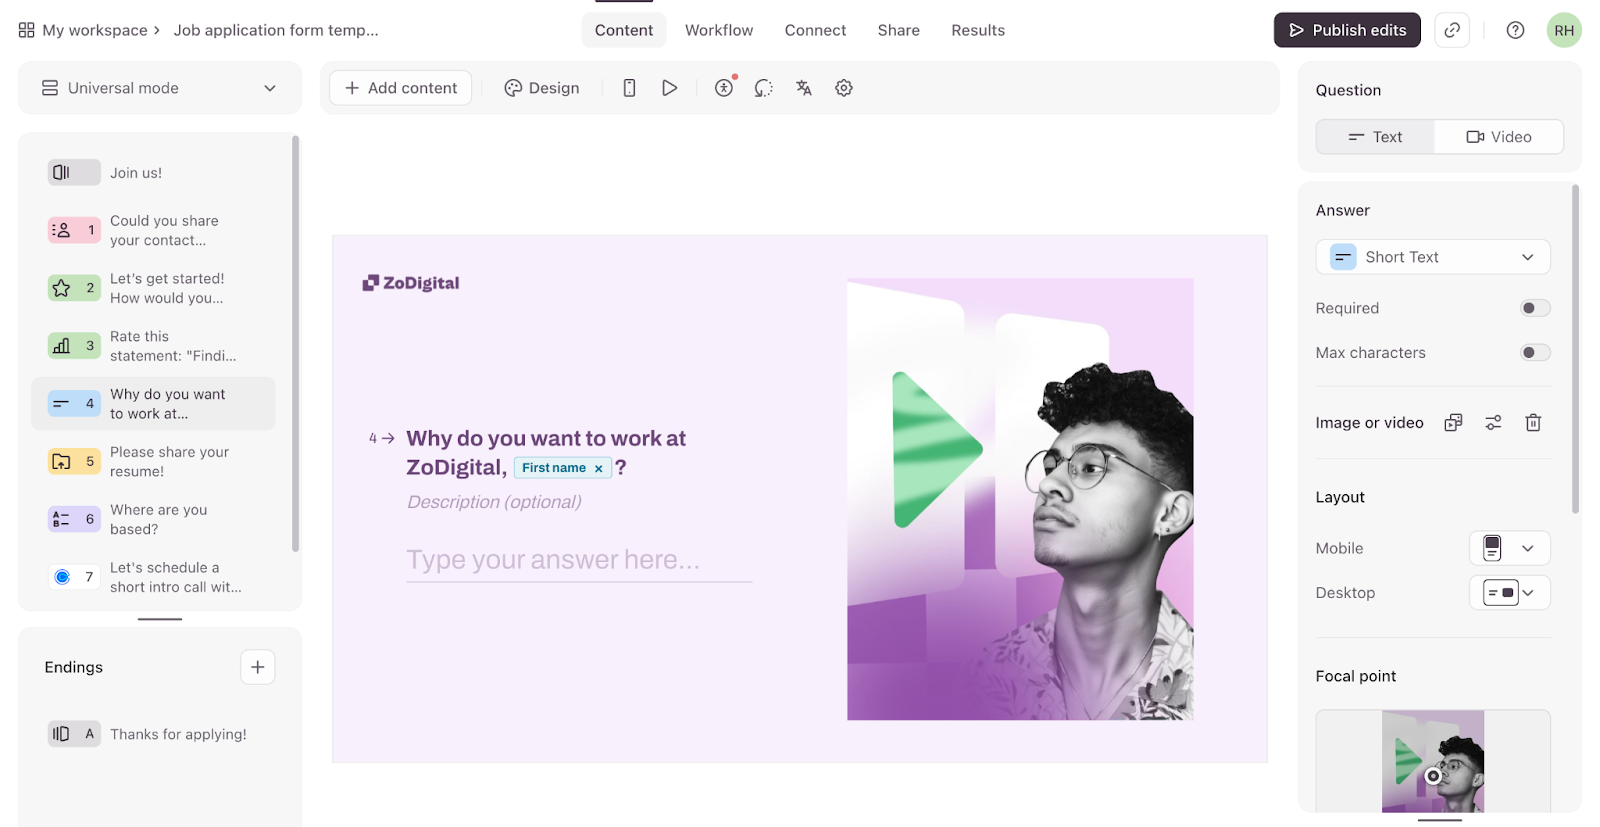This screenshot has width=1600, height=827.
Task: Go to My workspace breadcrumb
Action: [95, 30]
